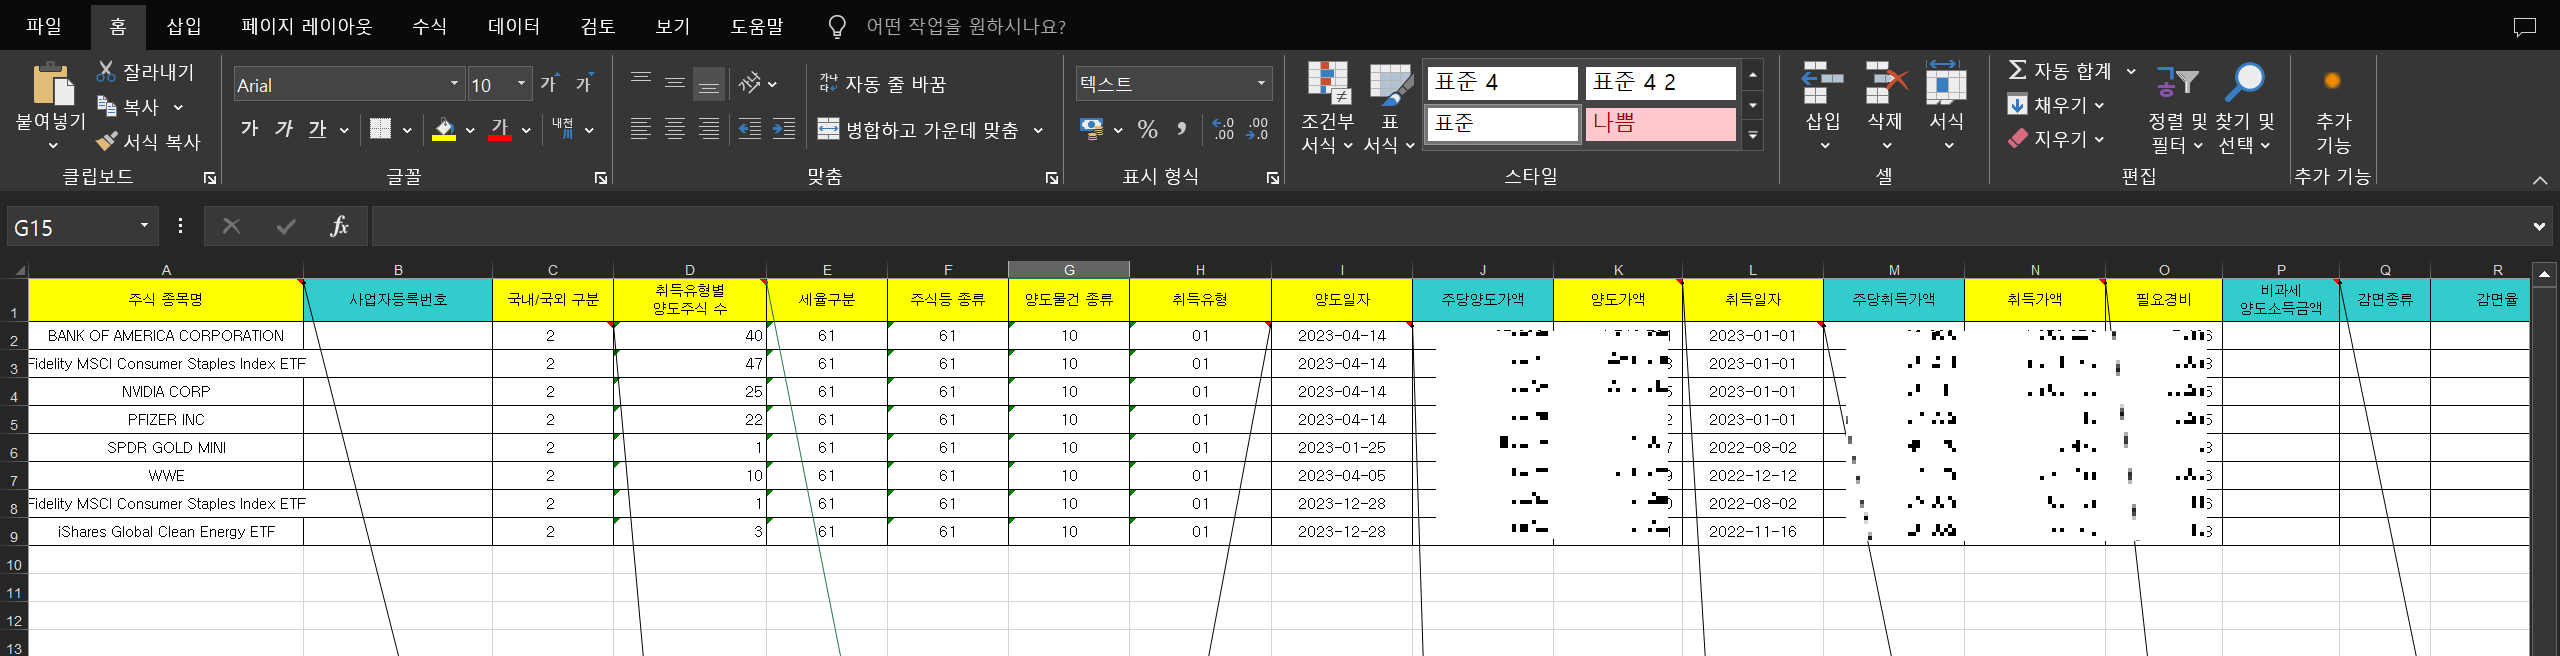The height and width of the screenshot is (656, 2560).
Task: Click the Delete cells (삭제) icon
Action: [x=1885, y=83]
